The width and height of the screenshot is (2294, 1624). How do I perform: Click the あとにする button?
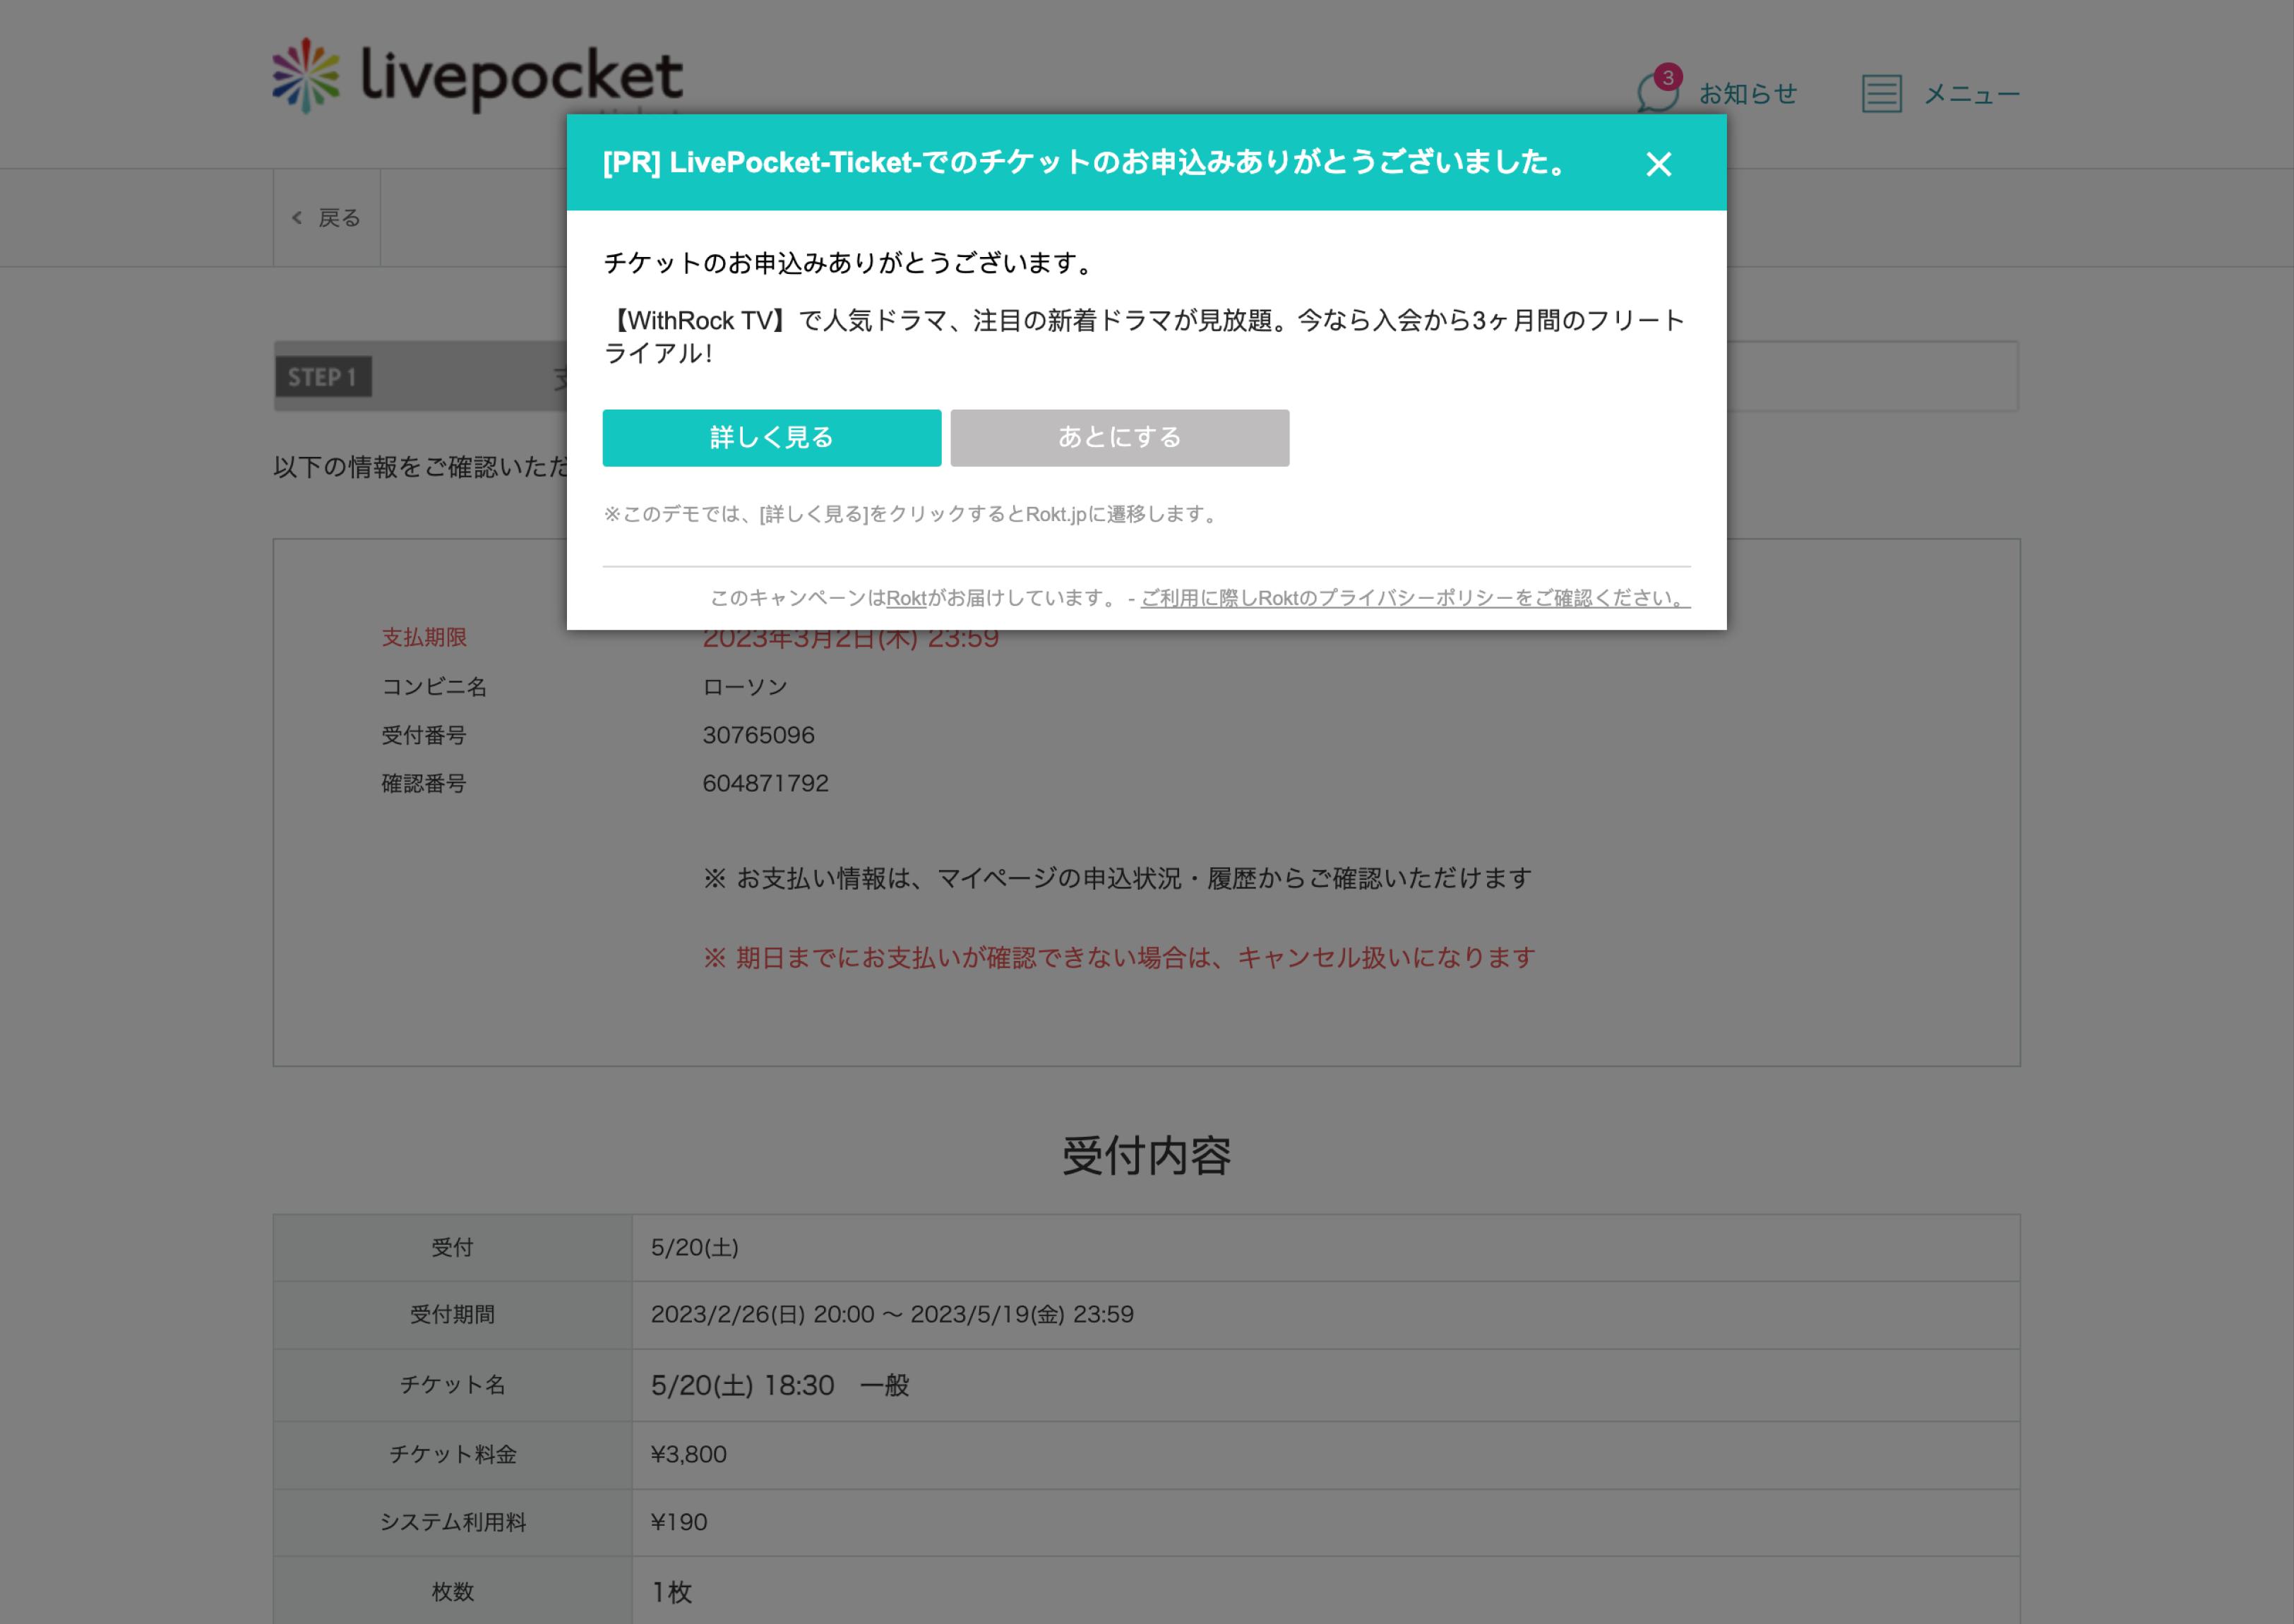[1119, 438]
